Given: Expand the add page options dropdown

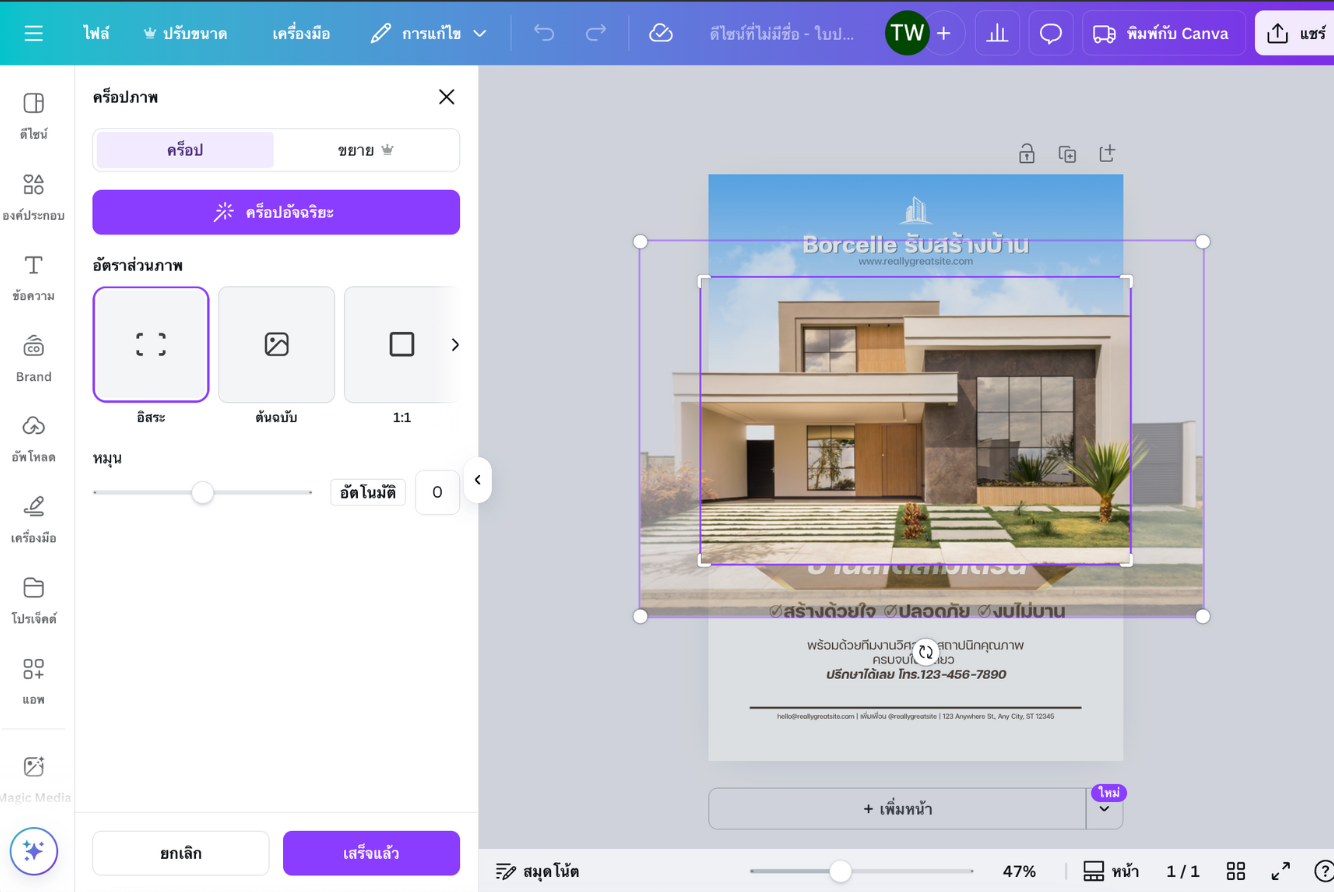Looking at the screenshot, I should (1105, 809).
